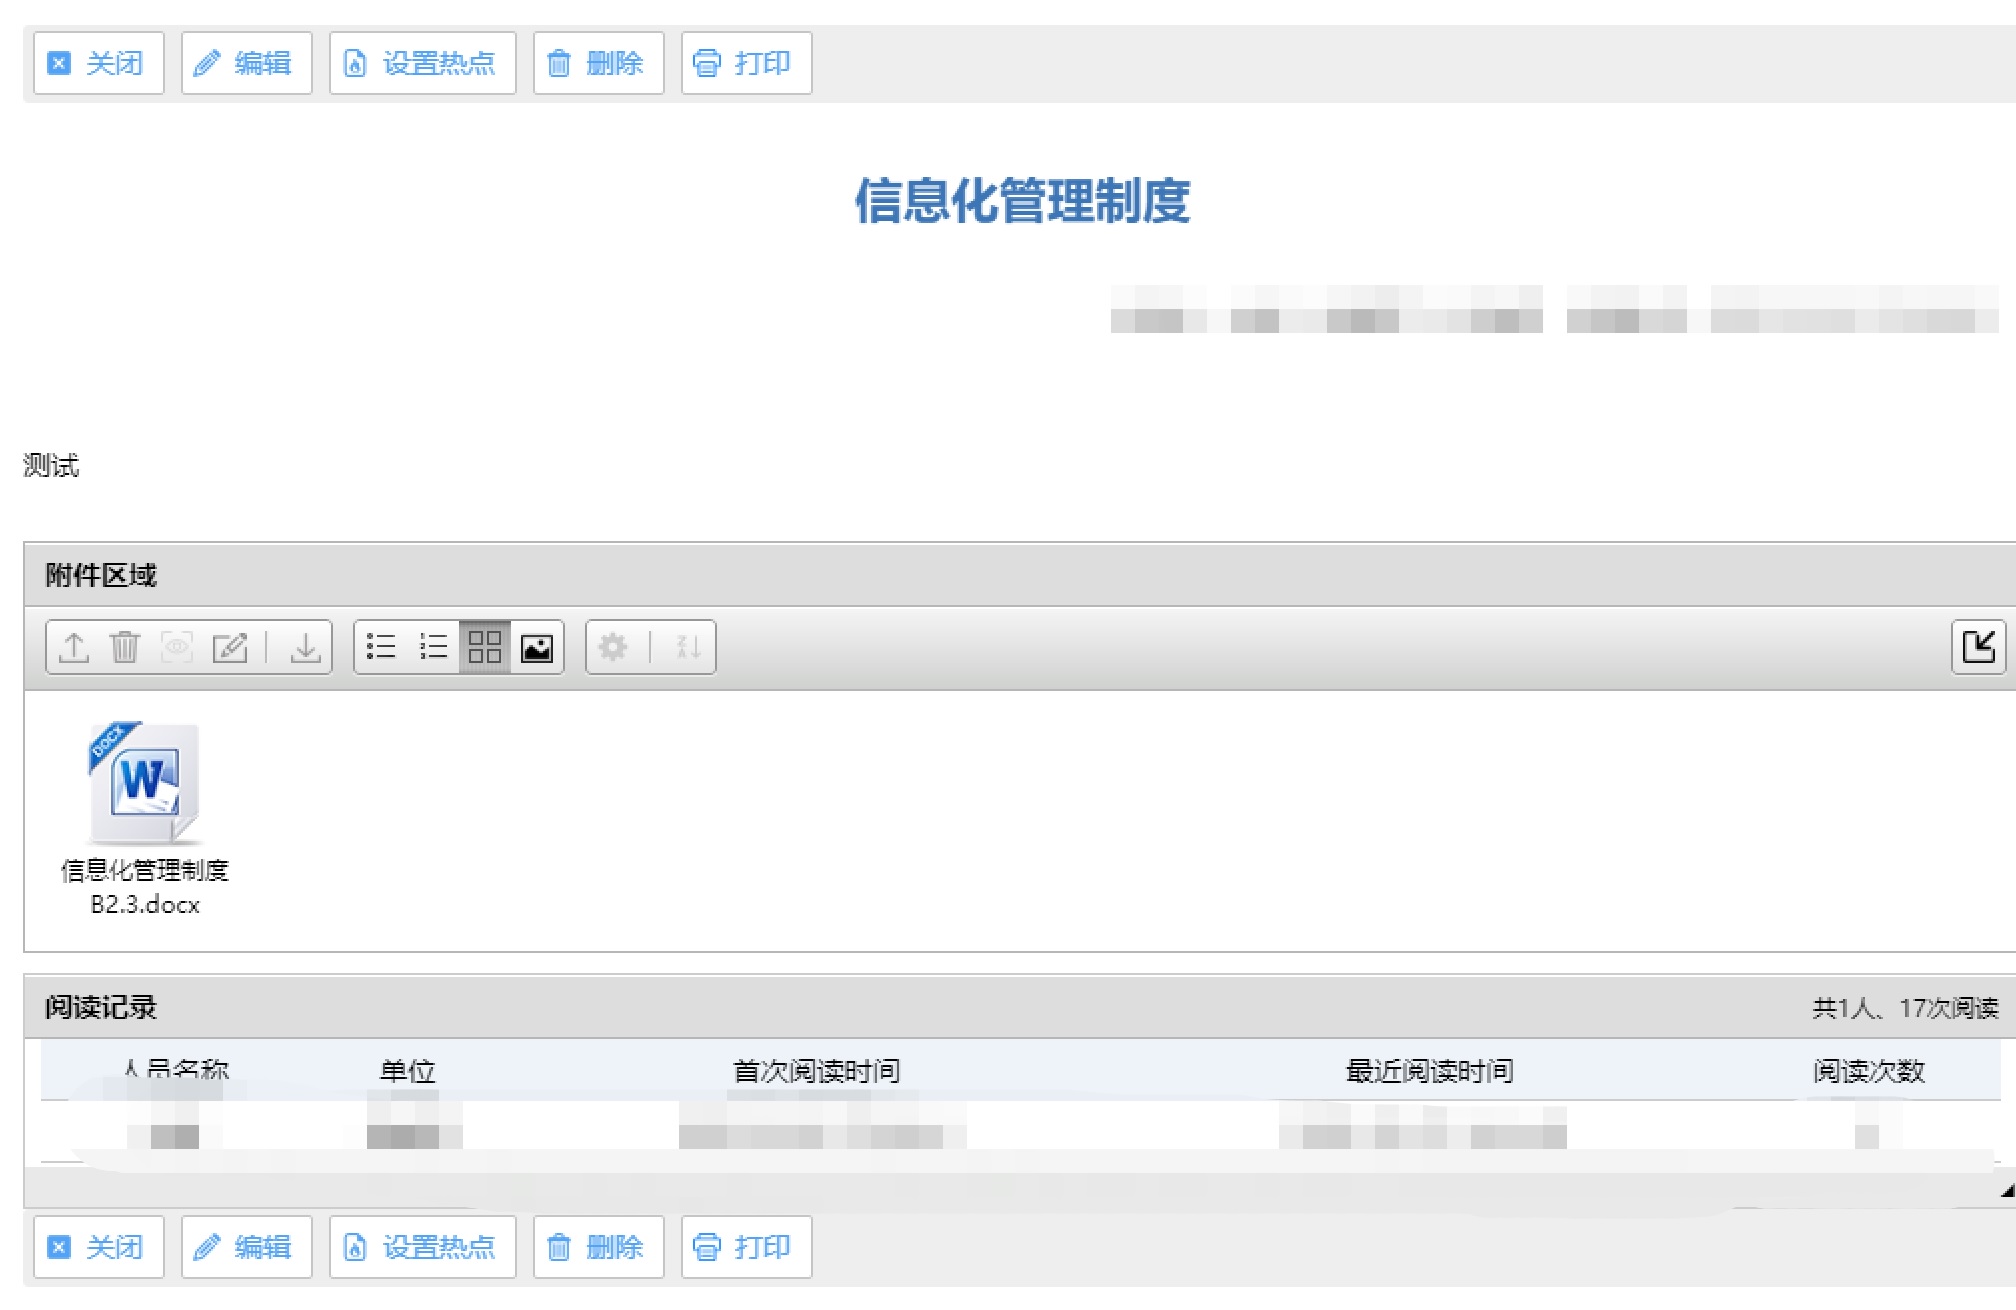Click 首次阅读时间 column header
Screen dimensions: 2016x1310
point(816,1071)
